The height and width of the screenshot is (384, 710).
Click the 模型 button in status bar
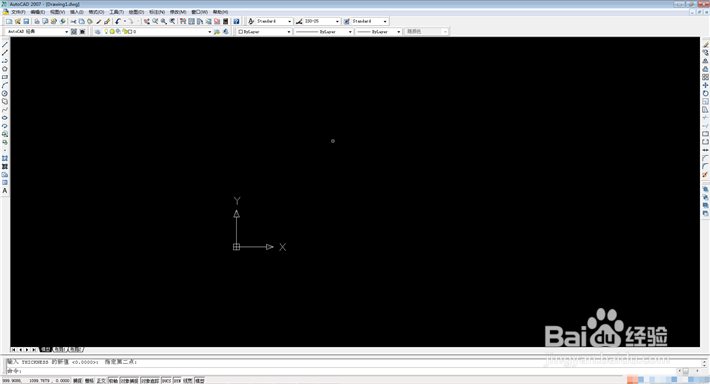(200, 381)
